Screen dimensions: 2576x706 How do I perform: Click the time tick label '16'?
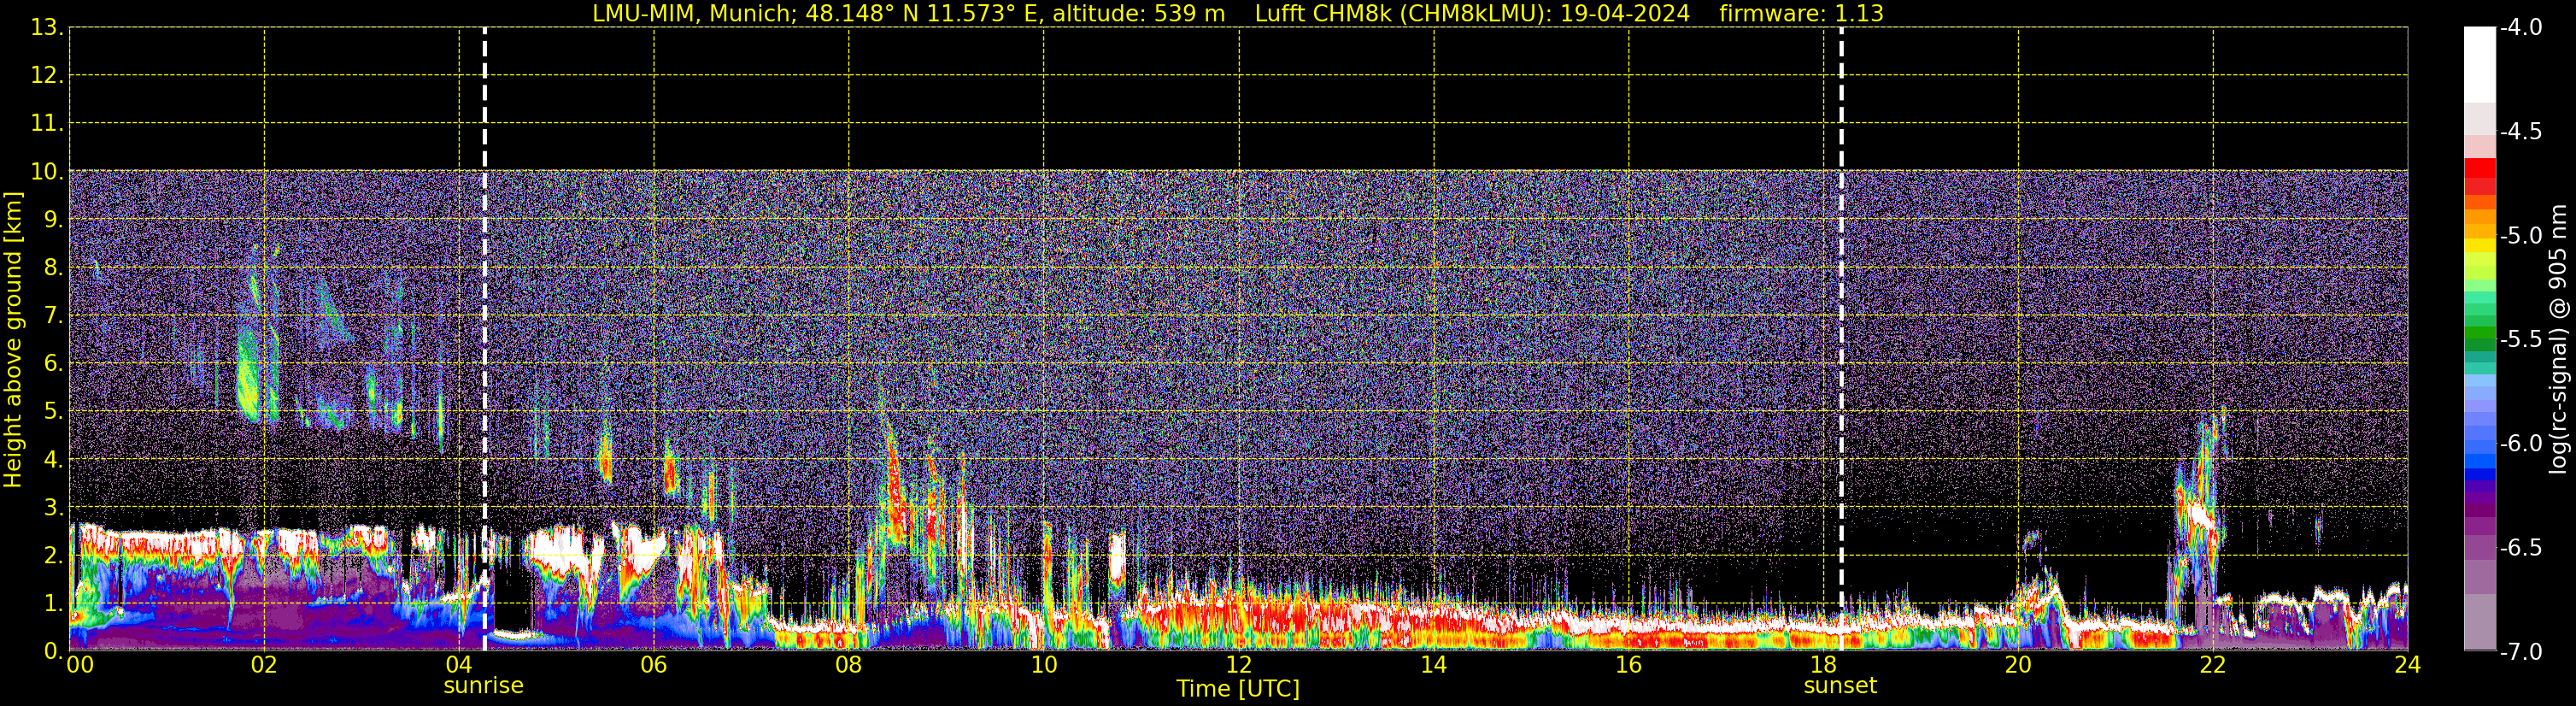pyautogui.click(x=1628, y=665)
